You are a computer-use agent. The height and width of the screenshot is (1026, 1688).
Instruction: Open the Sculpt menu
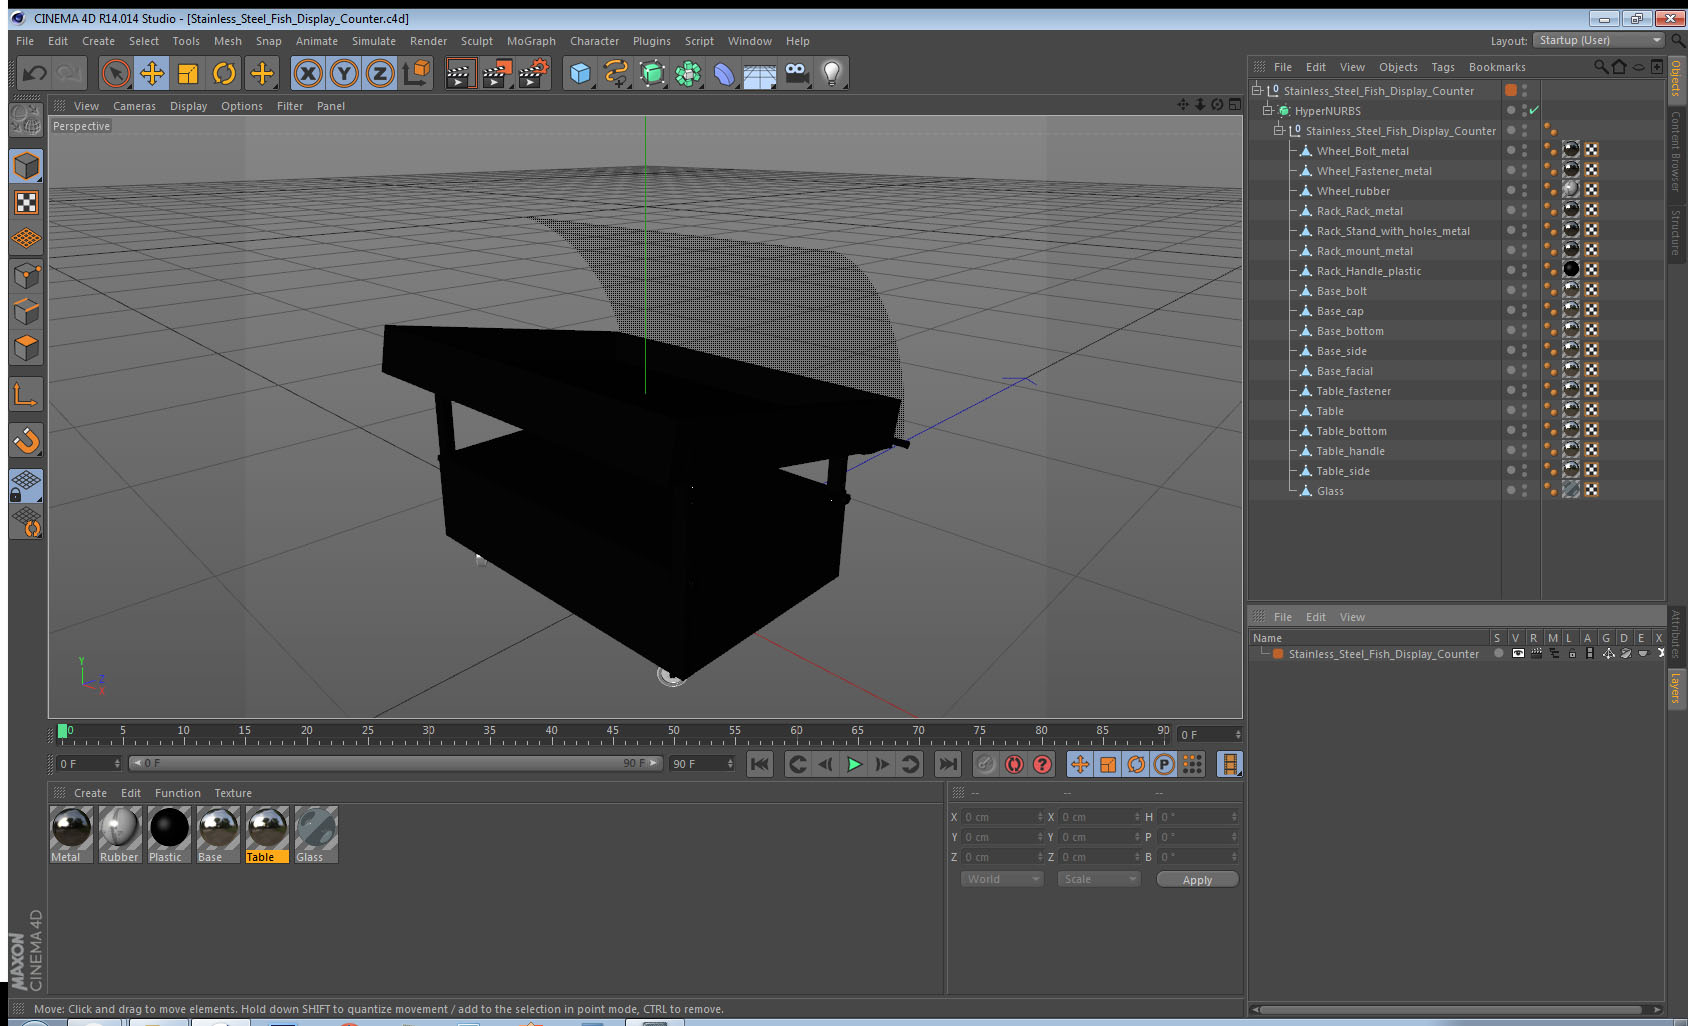(x=477, y=41)
